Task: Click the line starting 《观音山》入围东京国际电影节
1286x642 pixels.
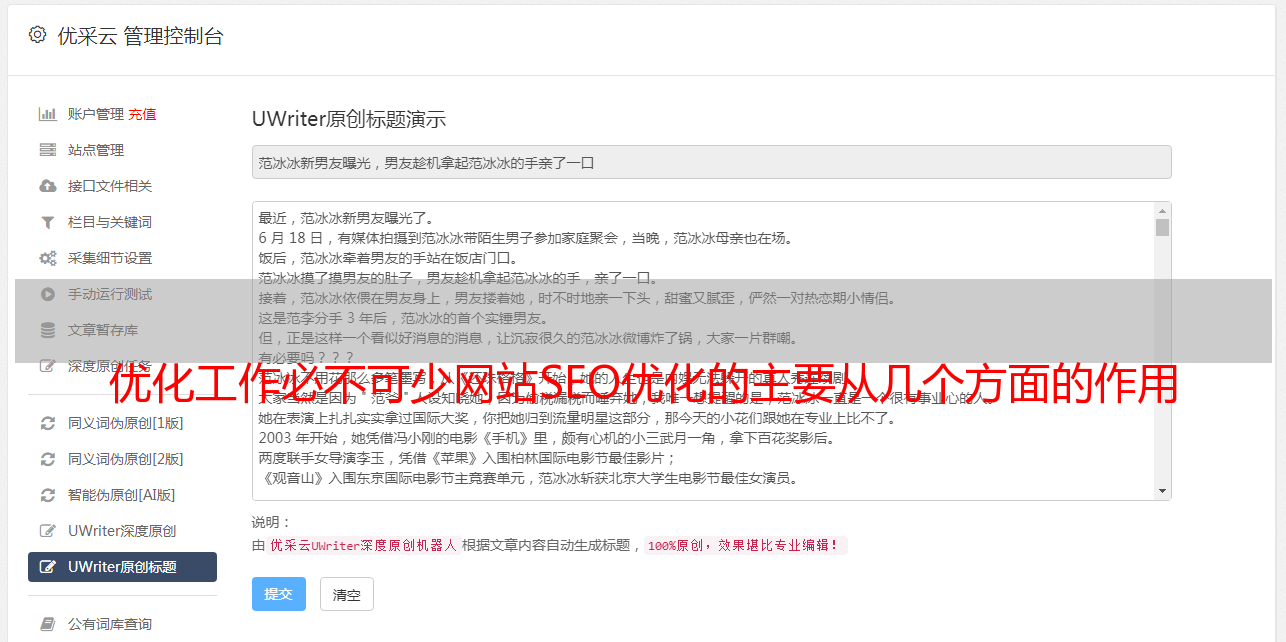Action: point(528,478)
